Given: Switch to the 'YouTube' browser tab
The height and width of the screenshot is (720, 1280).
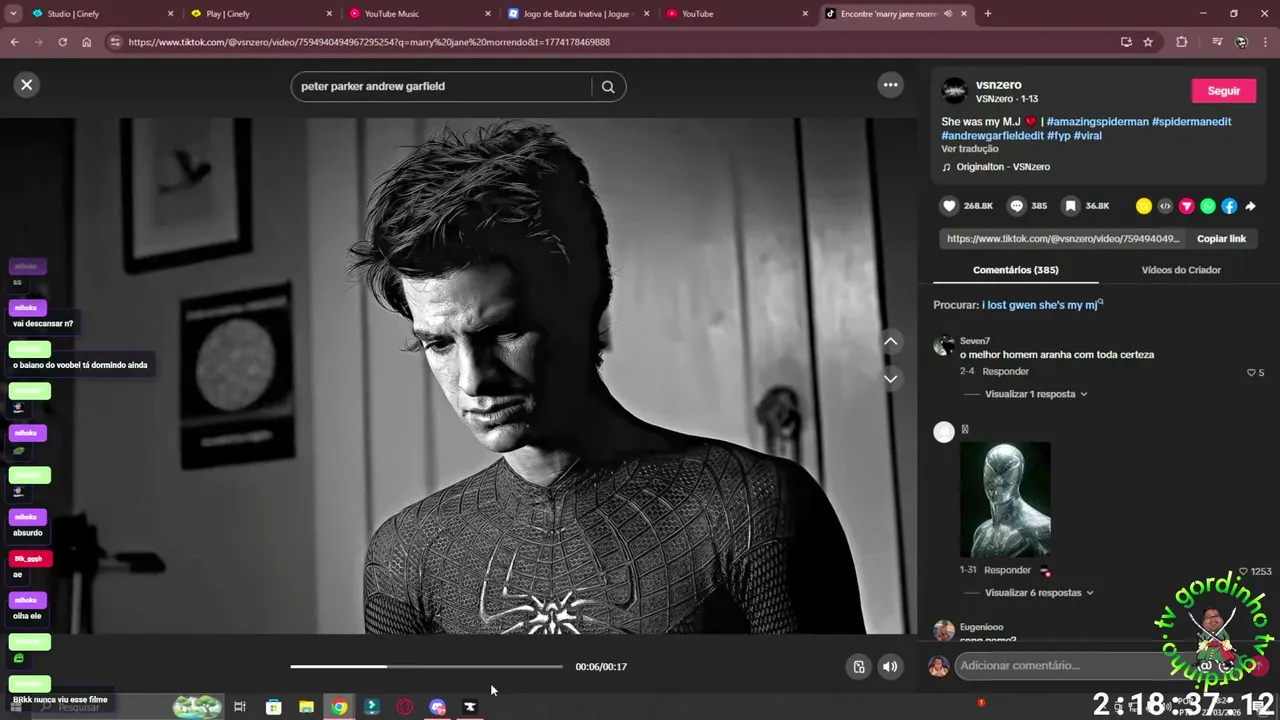Looking at the screenshot, I should tap(738, 14).
